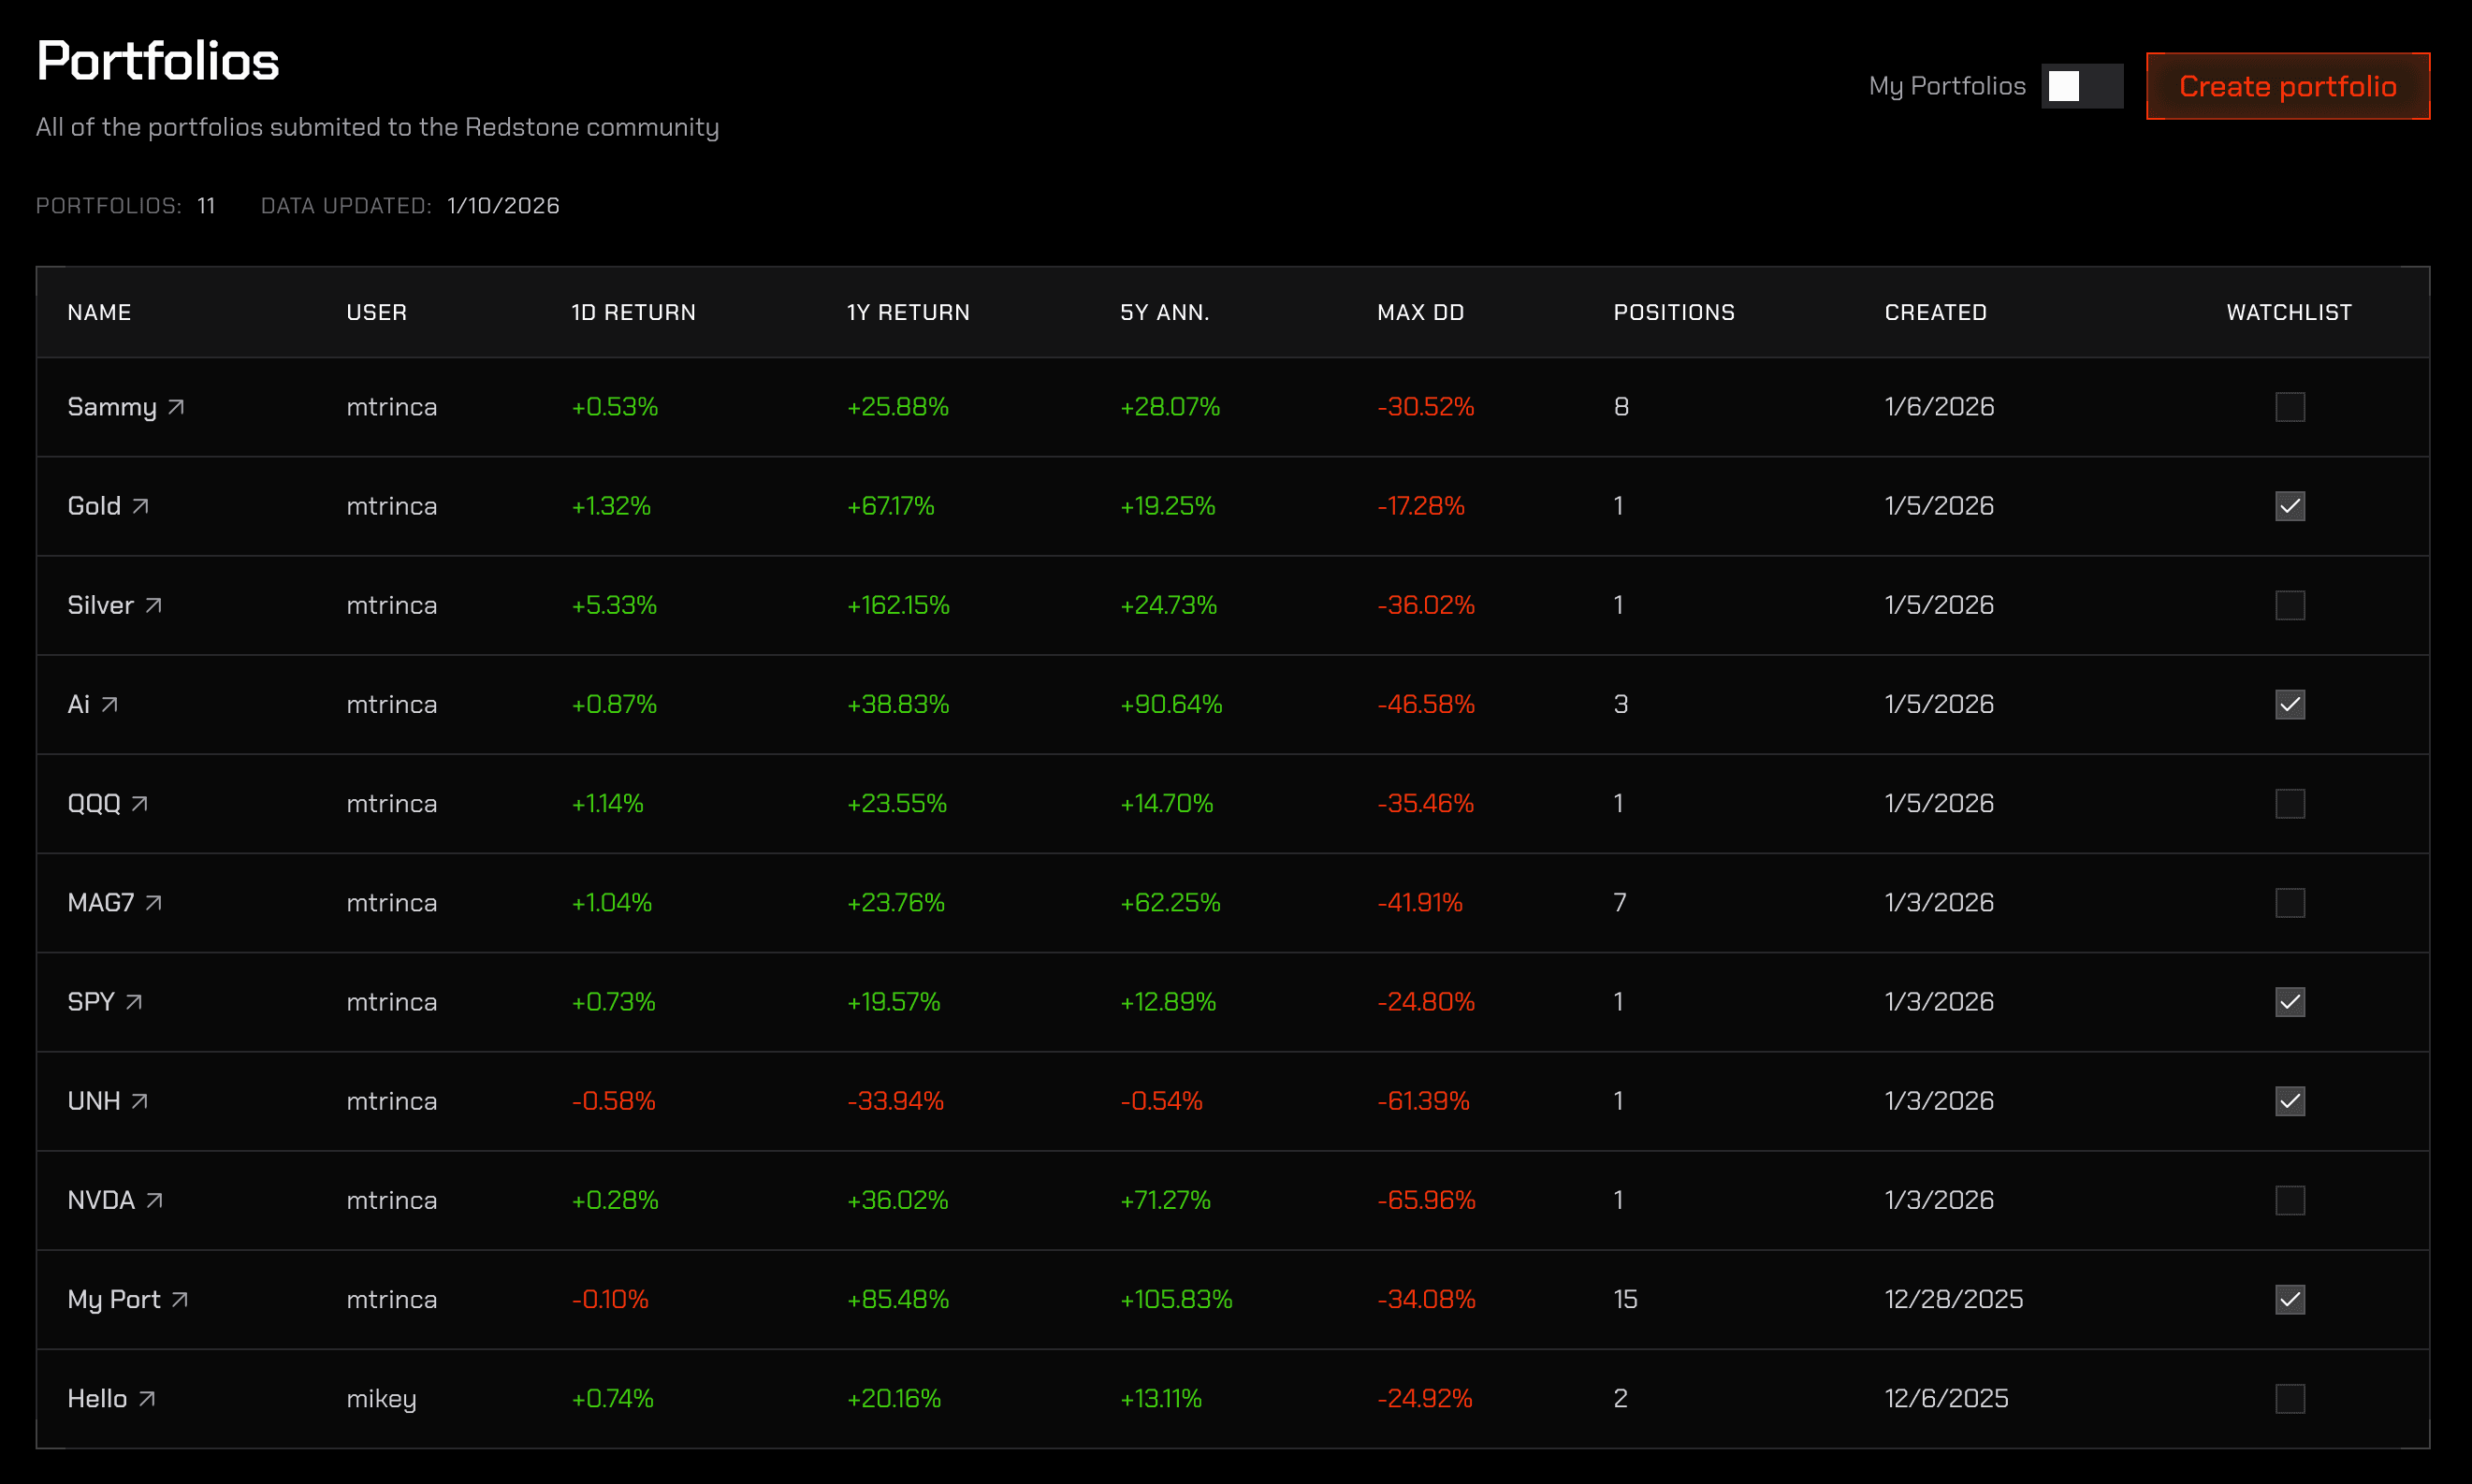Viewport: 2472px width, 1484px height.
Task: Open the NVDA portfolio arrow icon
Action: [x=155, y=1199]
